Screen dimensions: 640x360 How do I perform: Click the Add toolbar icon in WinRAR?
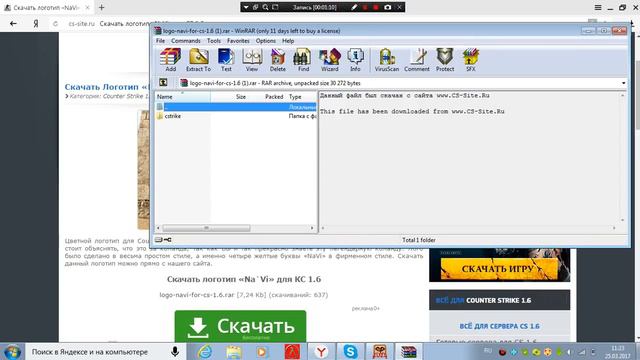pyautogui.click(x=171, y=60)
